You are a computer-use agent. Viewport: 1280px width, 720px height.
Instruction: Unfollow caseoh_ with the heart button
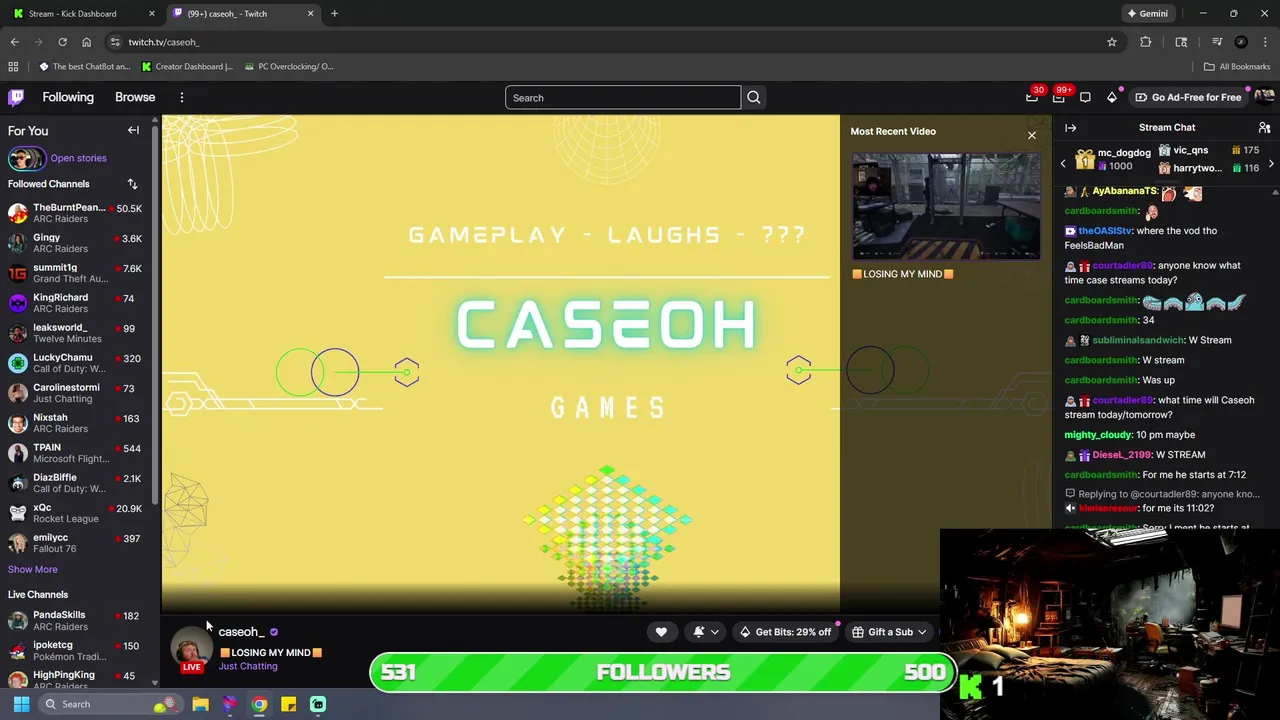pos(661,632)
